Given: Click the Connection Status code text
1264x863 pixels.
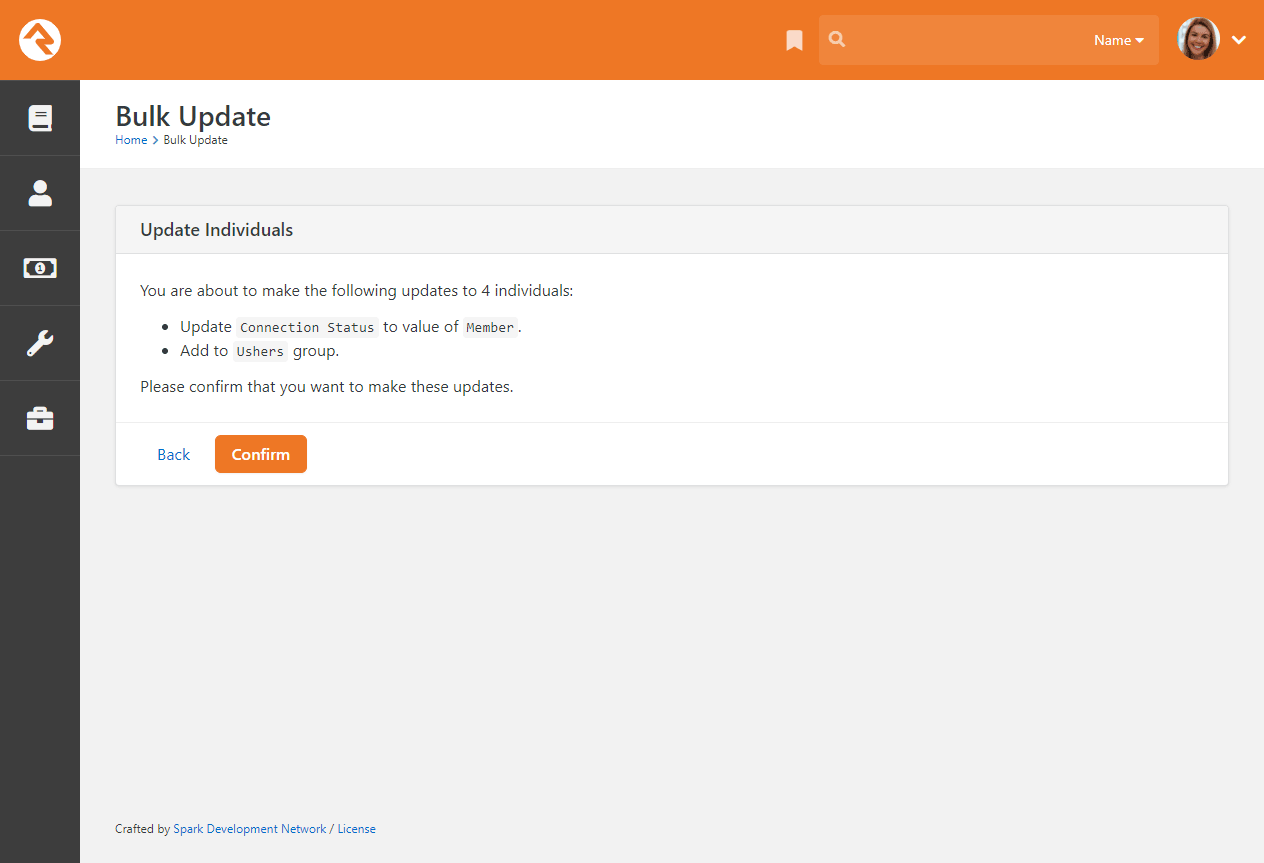Looking at the screenshot, I should (307, 327).
